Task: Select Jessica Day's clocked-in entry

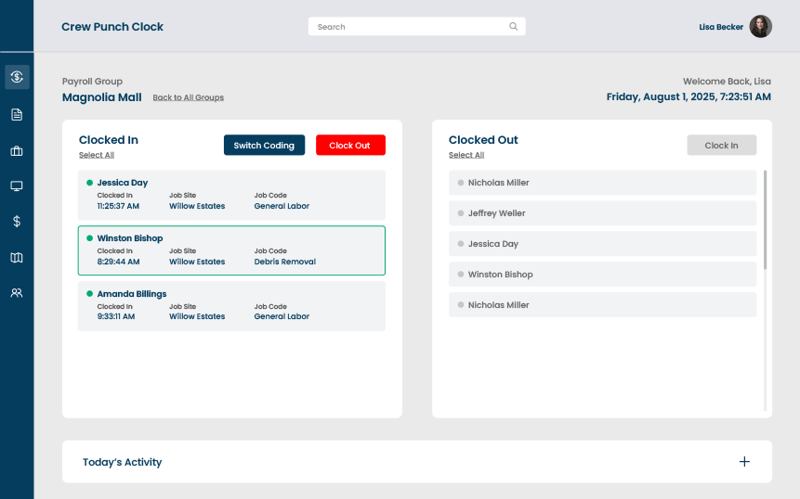Action: click(x=231, y=194)
